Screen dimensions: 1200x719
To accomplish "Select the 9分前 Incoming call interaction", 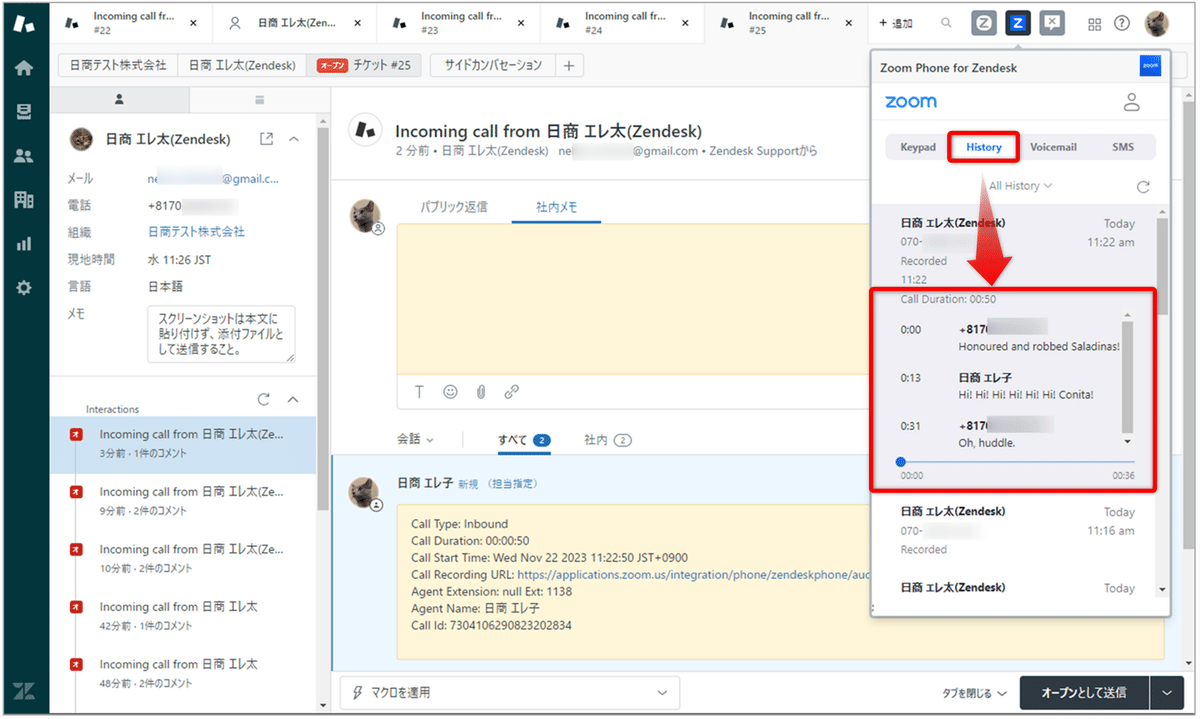I will 183,501.
